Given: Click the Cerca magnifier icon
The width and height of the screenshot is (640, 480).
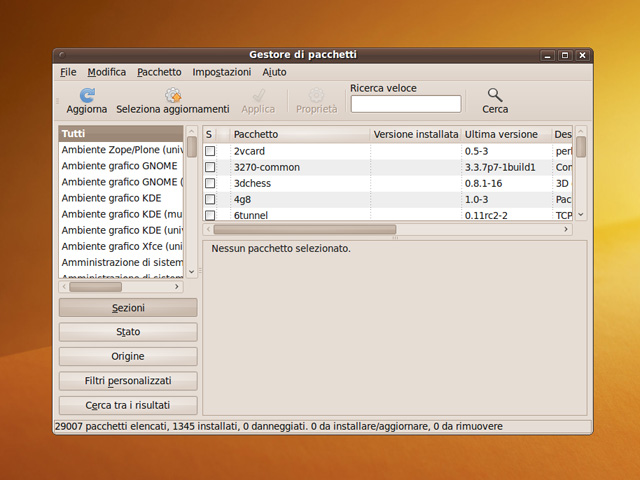Looking at the screenshot, I should (x=495, y=95).
